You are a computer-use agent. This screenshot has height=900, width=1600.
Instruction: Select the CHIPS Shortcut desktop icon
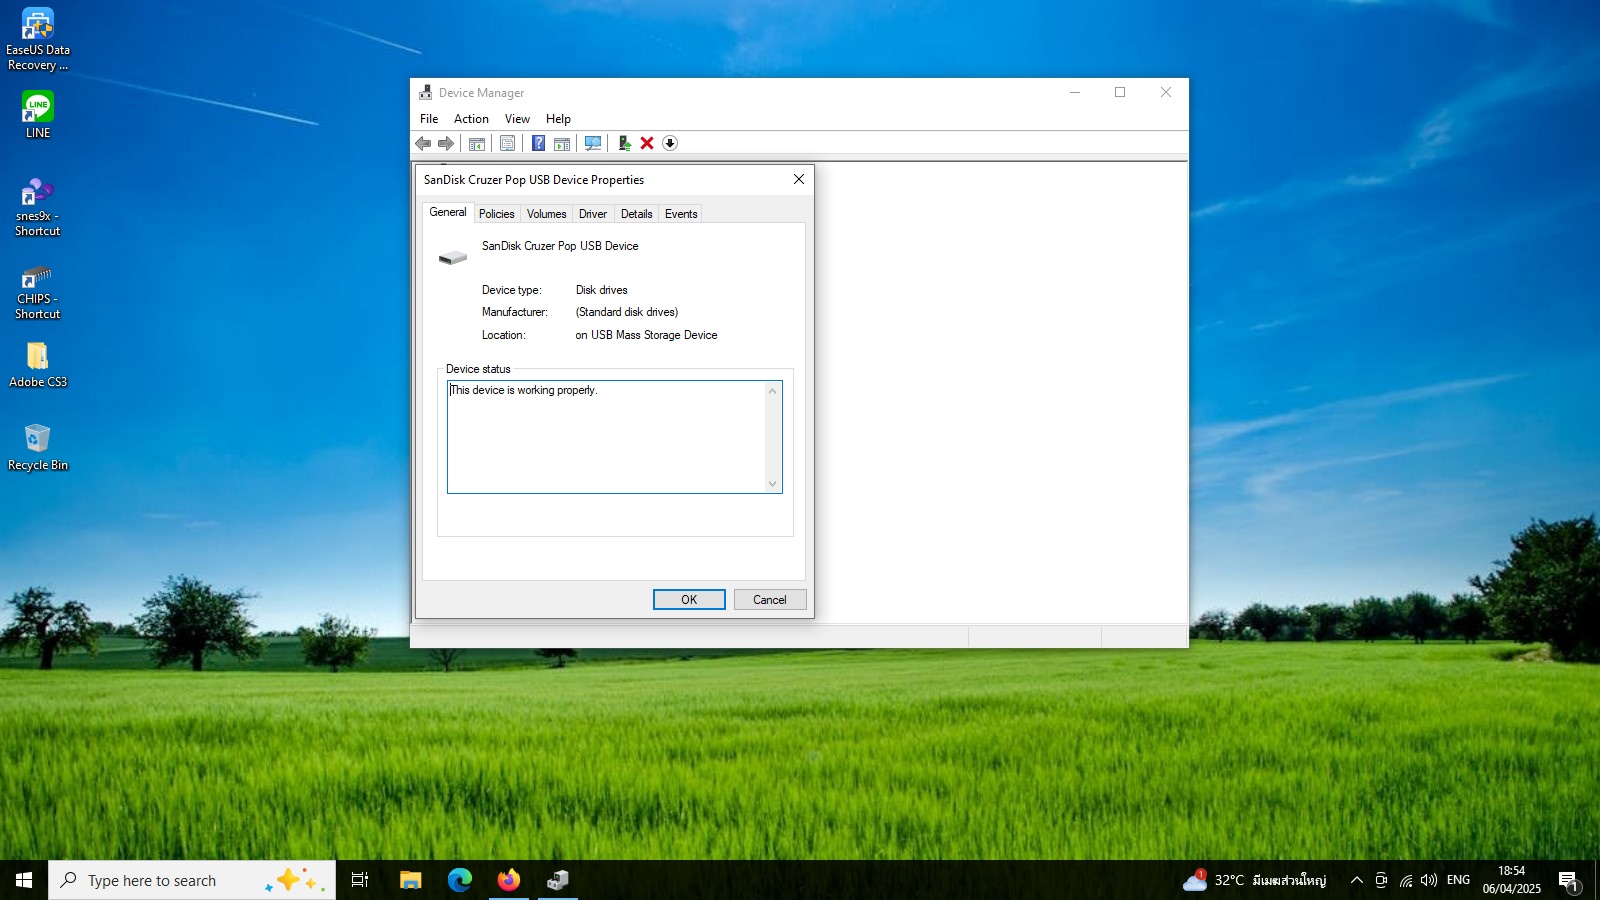38,291
